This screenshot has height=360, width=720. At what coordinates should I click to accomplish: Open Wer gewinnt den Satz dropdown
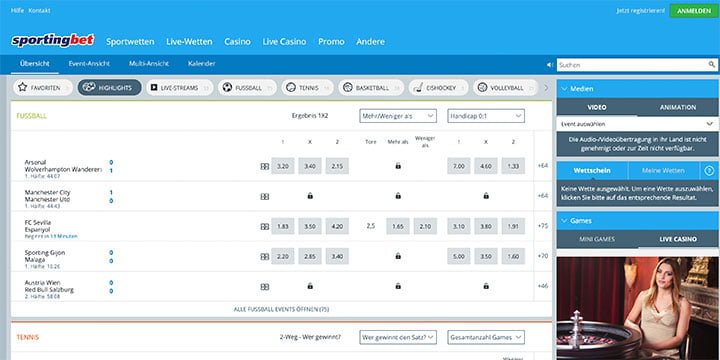coord(398,338)
